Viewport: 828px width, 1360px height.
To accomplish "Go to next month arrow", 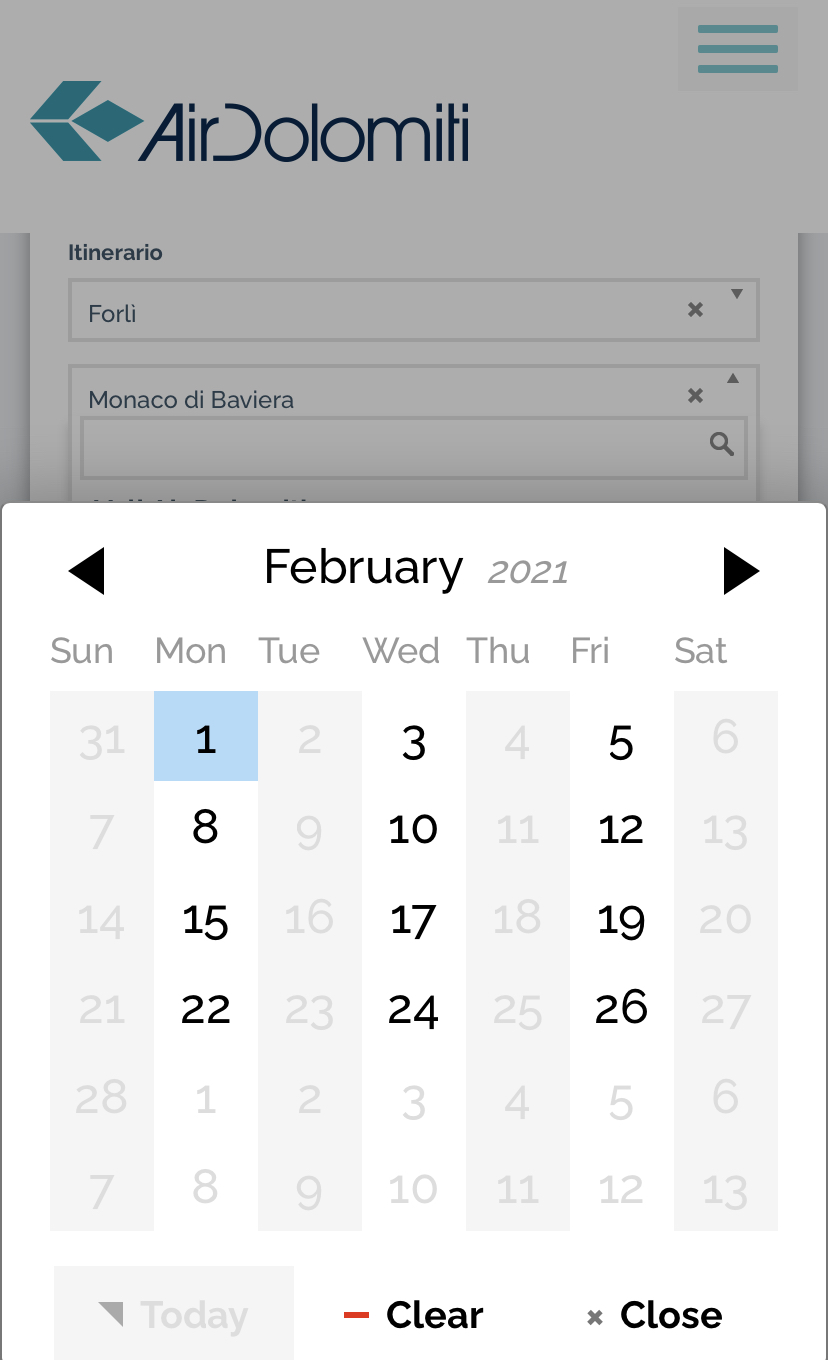I will 740,572.
